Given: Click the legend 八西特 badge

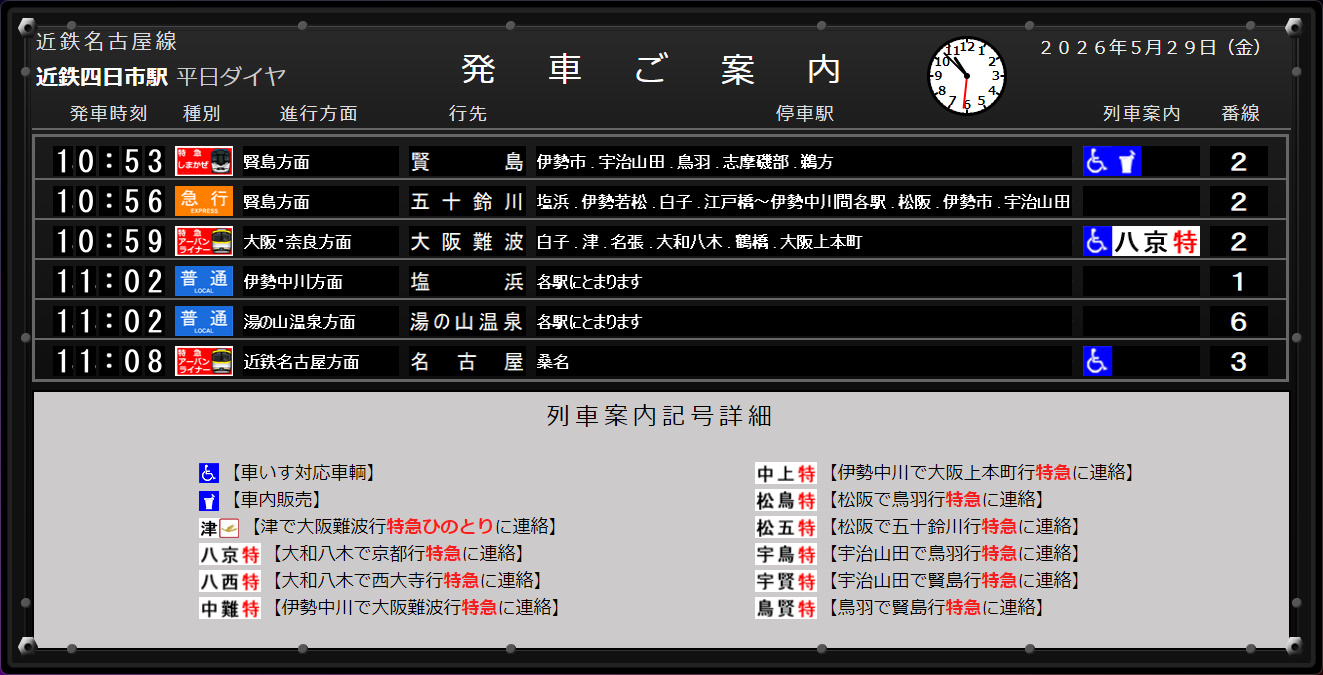Looking at the screenshot, I should tap(230, 581).
